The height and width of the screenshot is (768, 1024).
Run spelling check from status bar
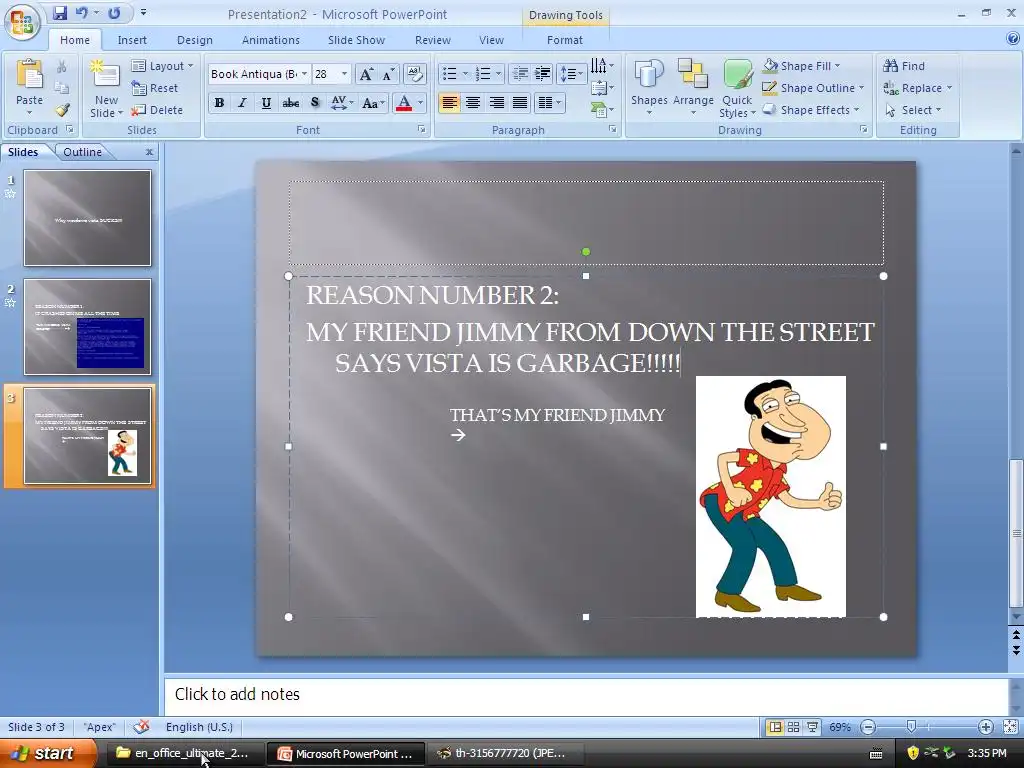tap(141, 727)
